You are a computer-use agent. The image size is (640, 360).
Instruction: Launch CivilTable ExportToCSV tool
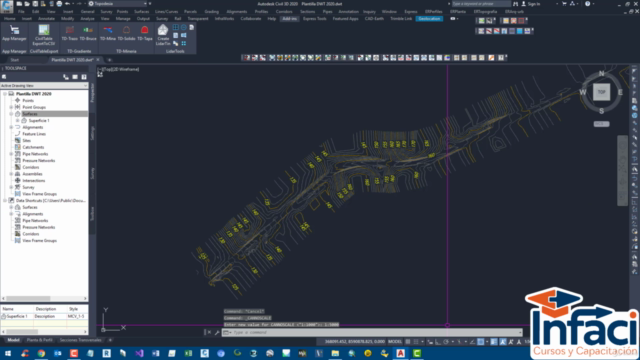44,35
